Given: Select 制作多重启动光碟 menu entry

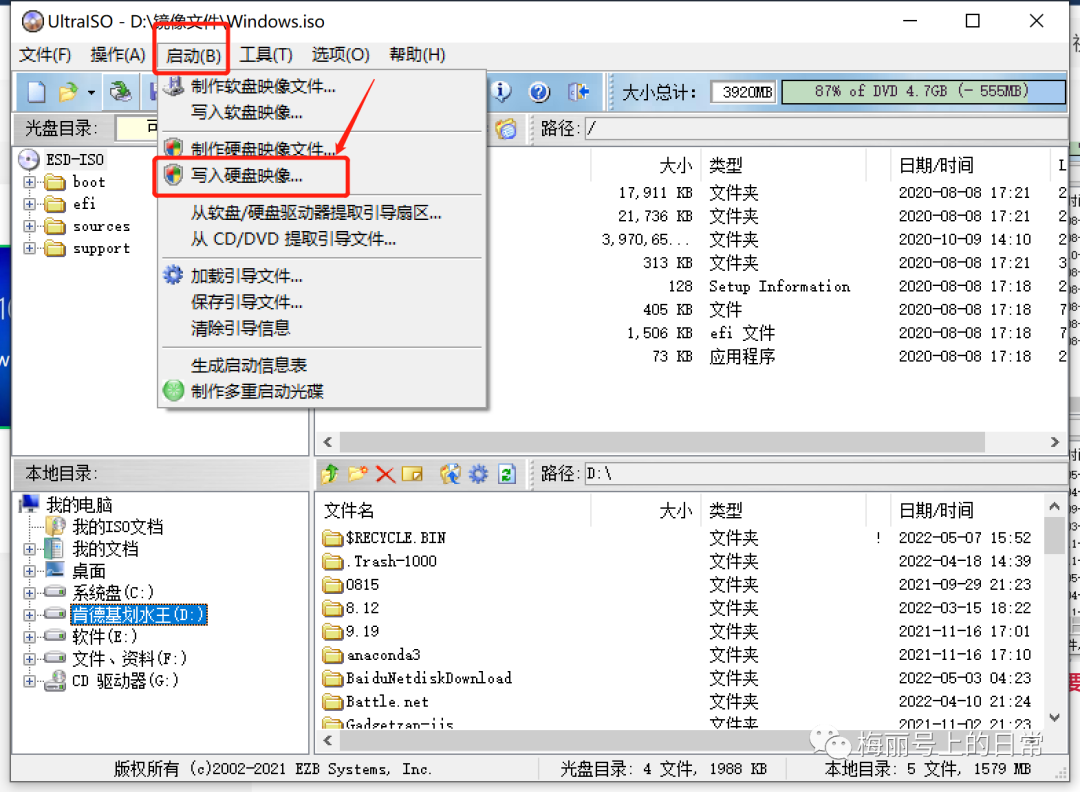Looking at the screenshot, I should 322,391.
